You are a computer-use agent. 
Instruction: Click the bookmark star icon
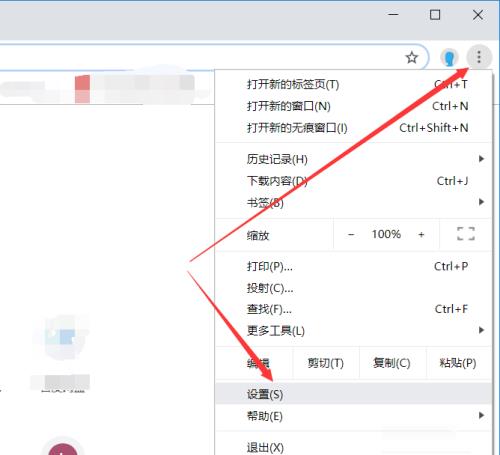412,58
